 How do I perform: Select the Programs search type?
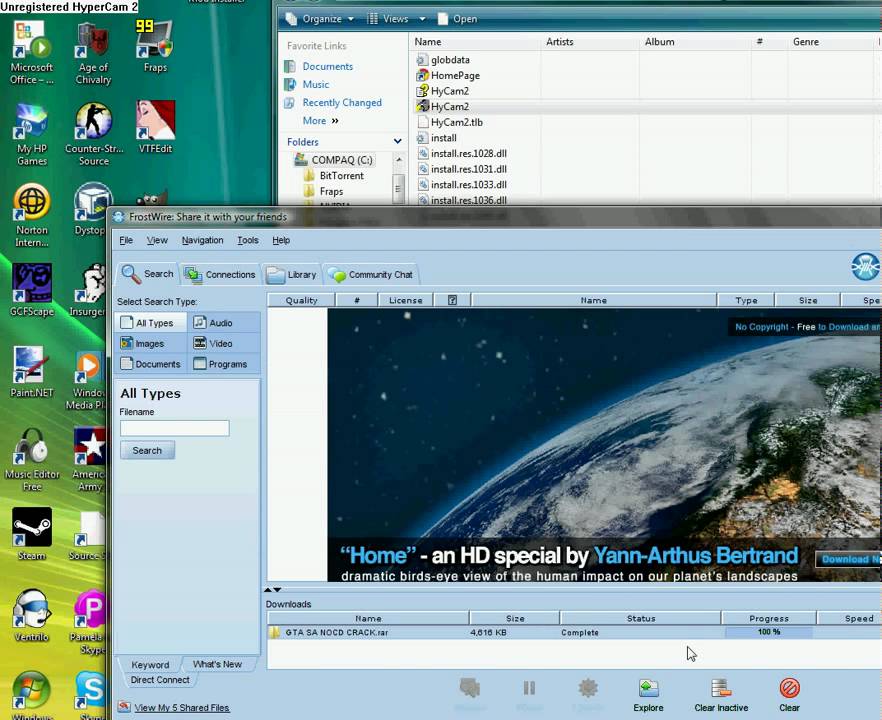(224, 364)
